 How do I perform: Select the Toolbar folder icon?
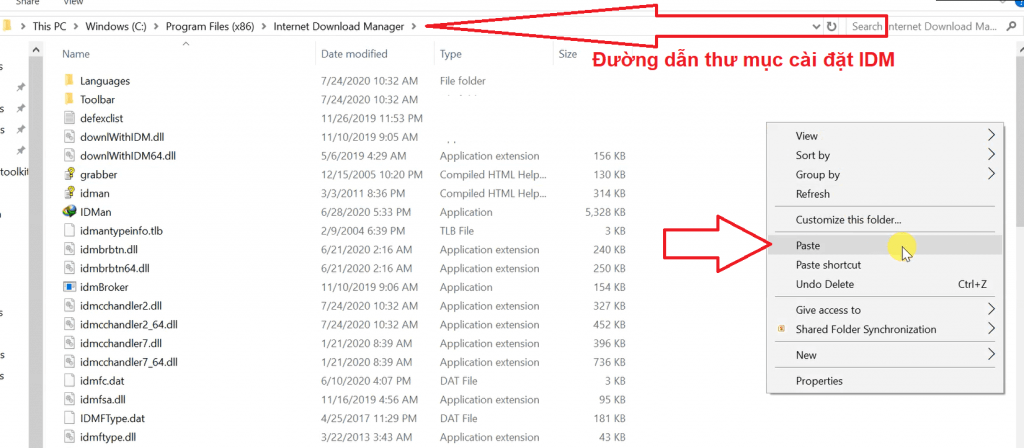69,99
